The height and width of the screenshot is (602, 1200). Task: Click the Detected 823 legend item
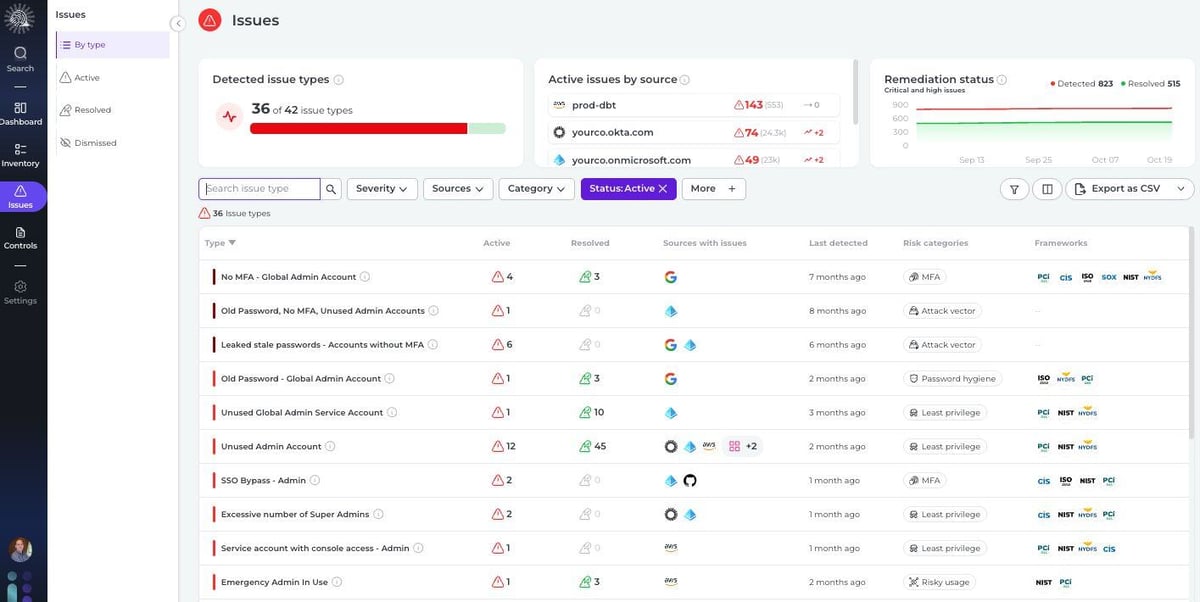[1081, 84]
